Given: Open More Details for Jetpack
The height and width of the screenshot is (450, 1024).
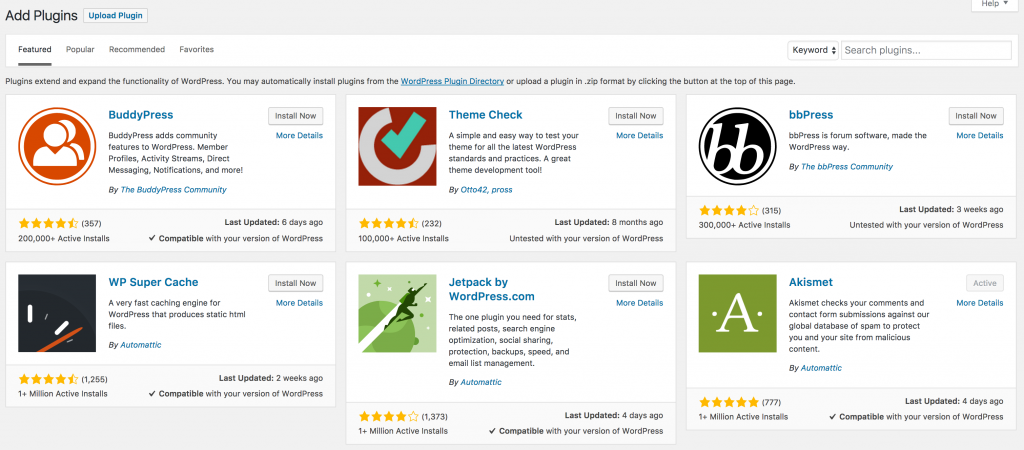Looking at the screenshot, I should (639, 303).
